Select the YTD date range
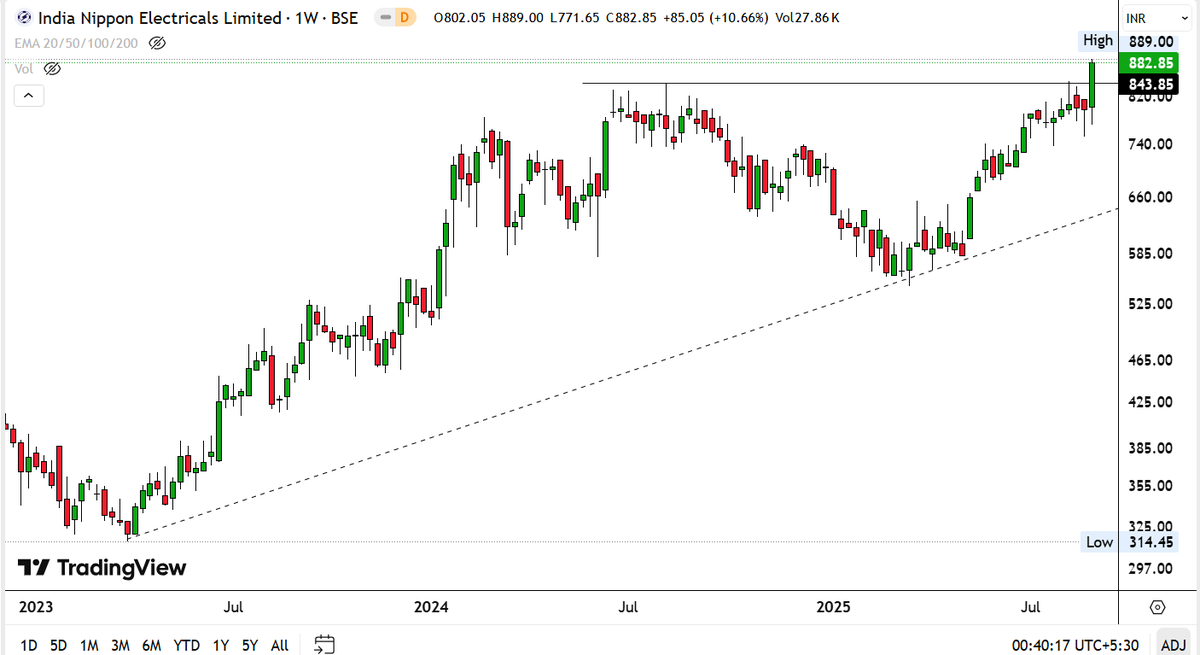The height and width of the screenshot is (655, 1200). click(x=186, y=645)
